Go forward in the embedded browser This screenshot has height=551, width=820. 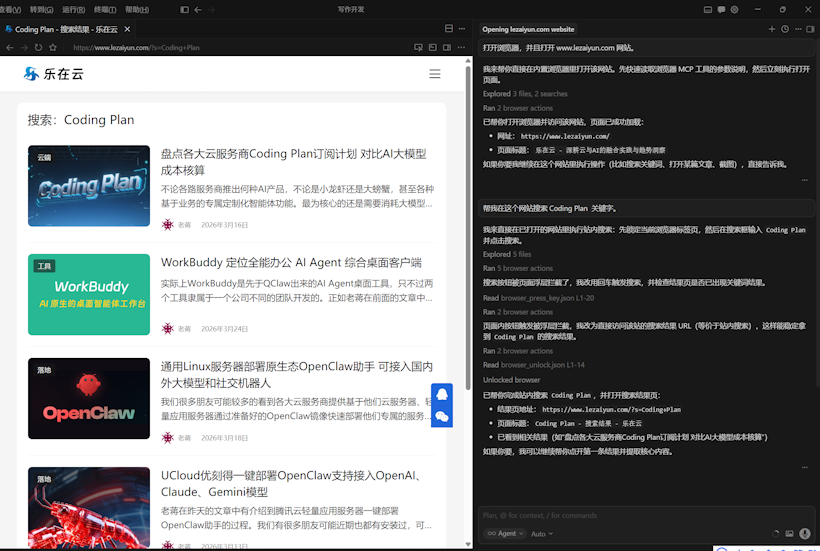point(24,48)
